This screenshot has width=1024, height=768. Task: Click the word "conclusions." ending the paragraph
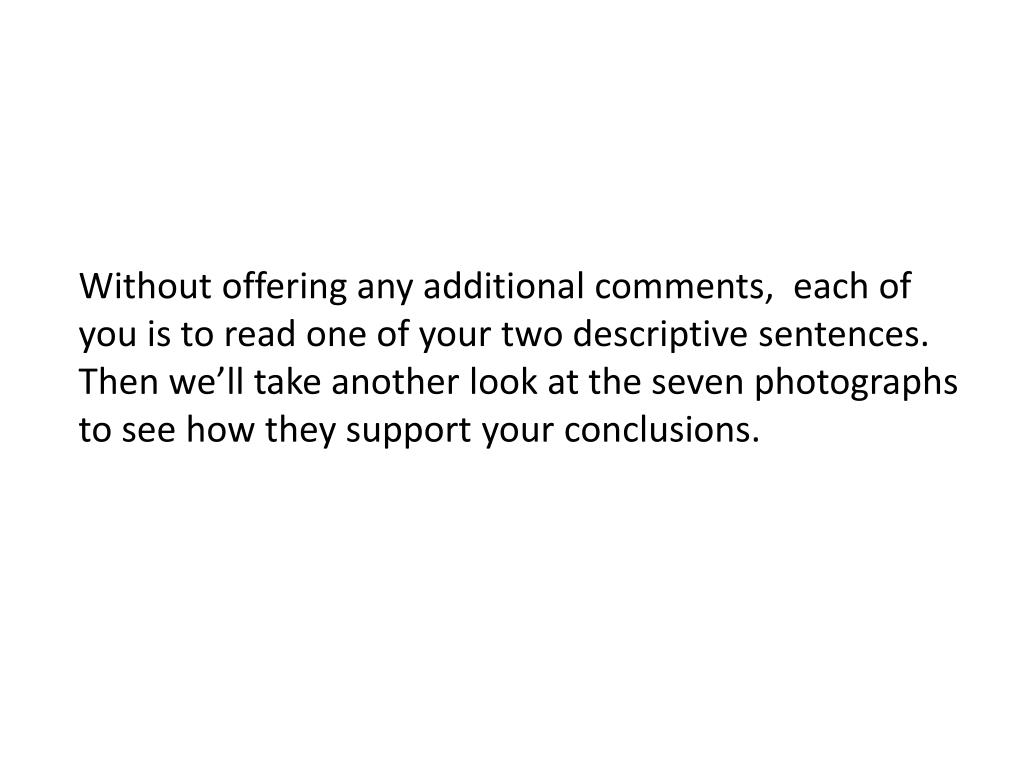coord(662,430)
